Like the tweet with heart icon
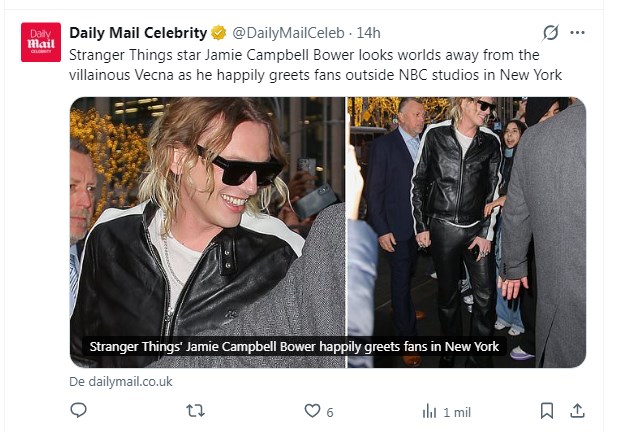Screen dimensions: 620x432 312,411
